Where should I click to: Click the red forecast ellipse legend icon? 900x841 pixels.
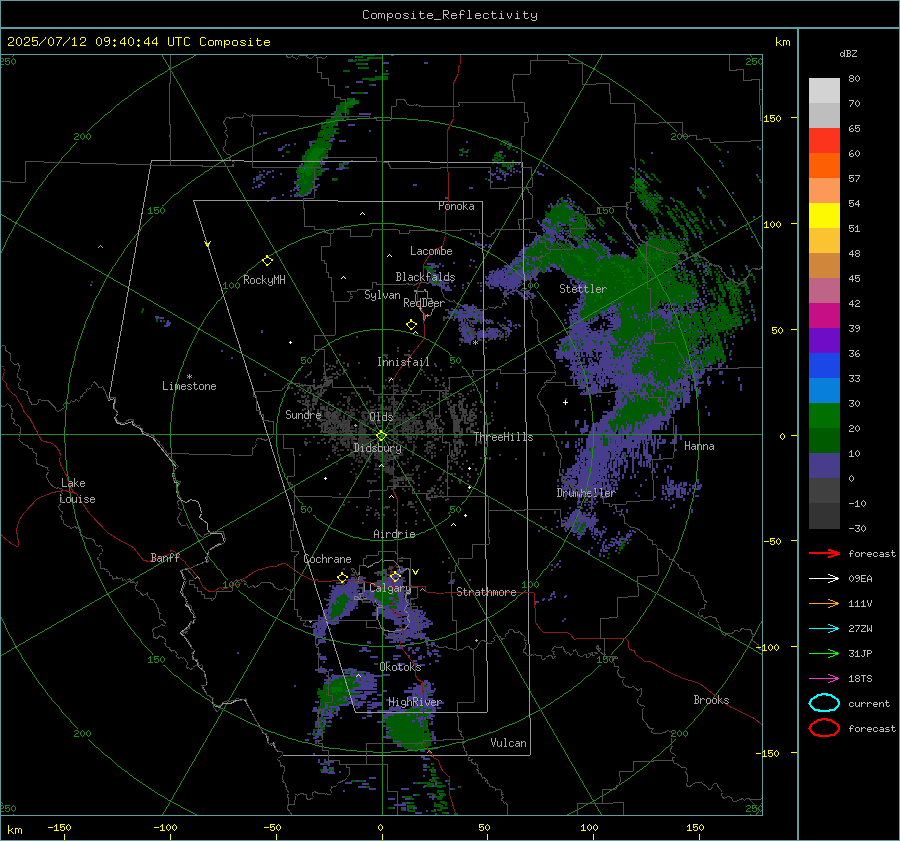coord(824,728)
